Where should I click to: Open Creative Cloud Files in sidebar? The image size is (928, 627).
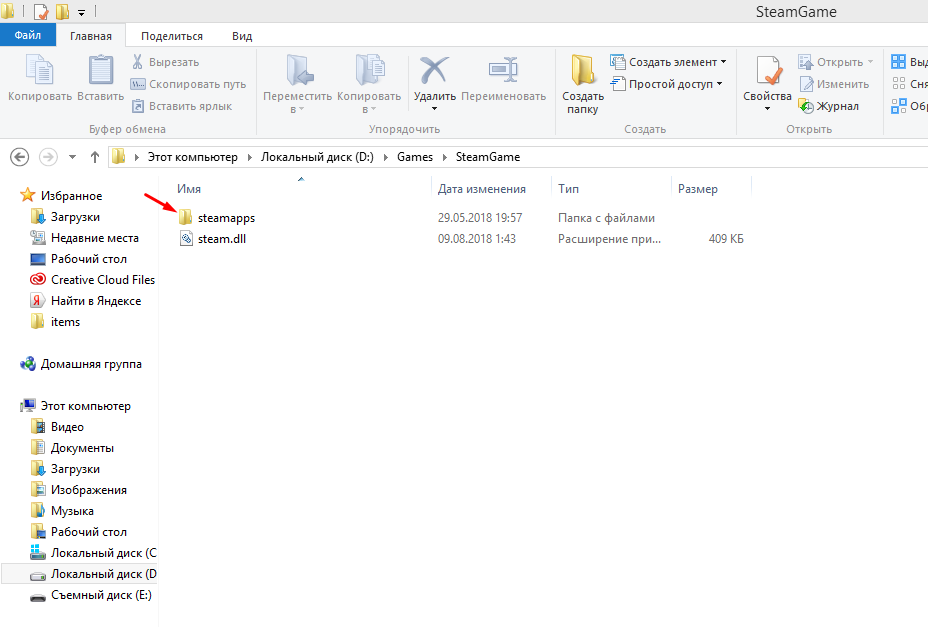pos(103,279)
